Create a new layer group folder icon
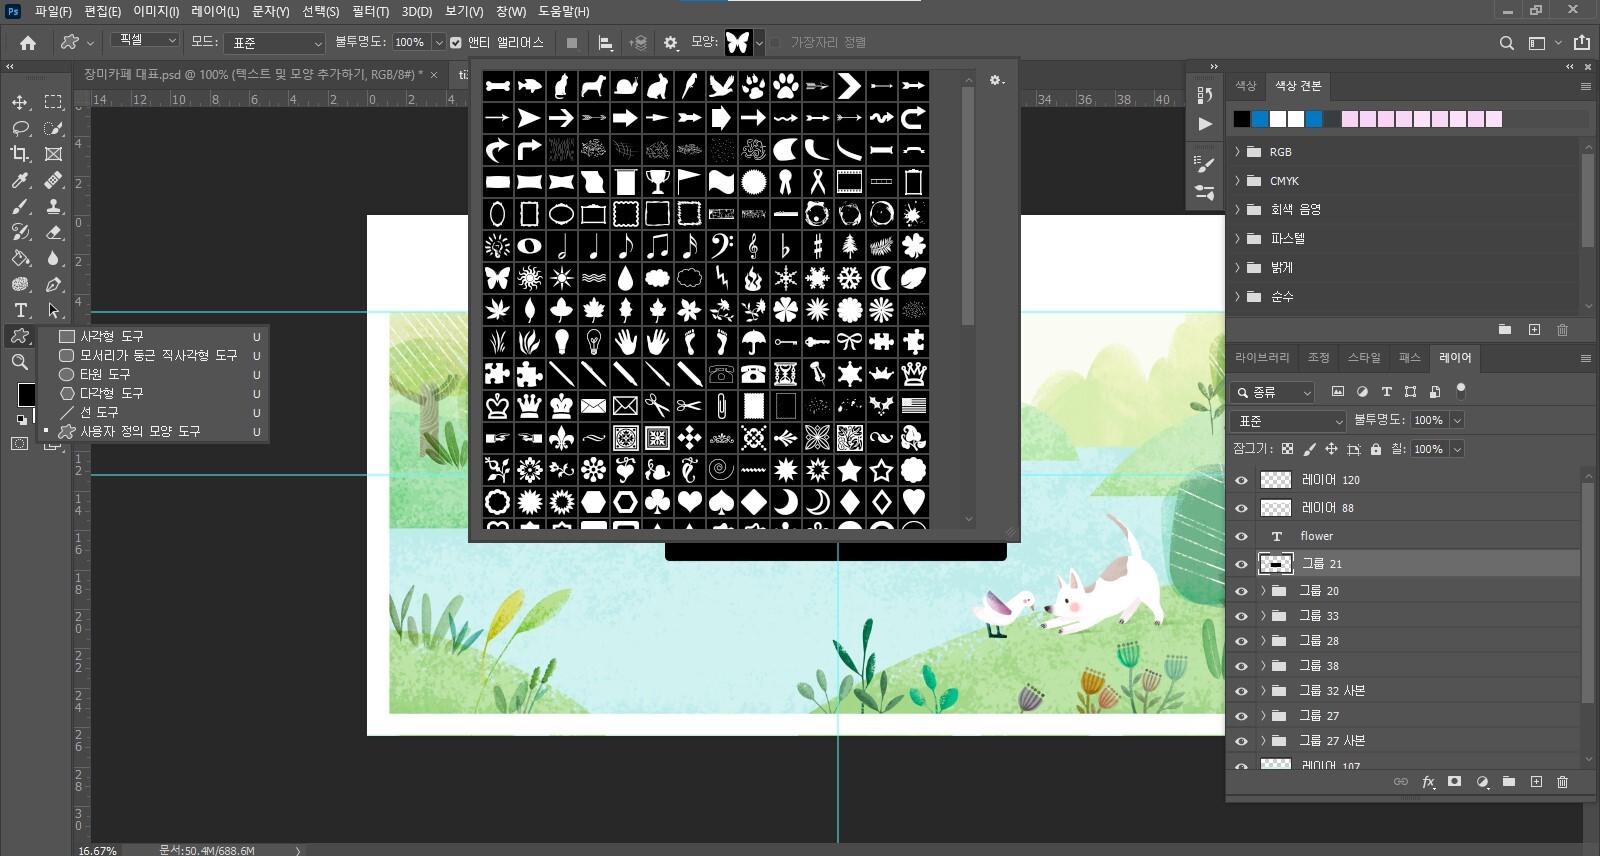This screenshot has height=856, width=1600. click(x=1508, y=782)
